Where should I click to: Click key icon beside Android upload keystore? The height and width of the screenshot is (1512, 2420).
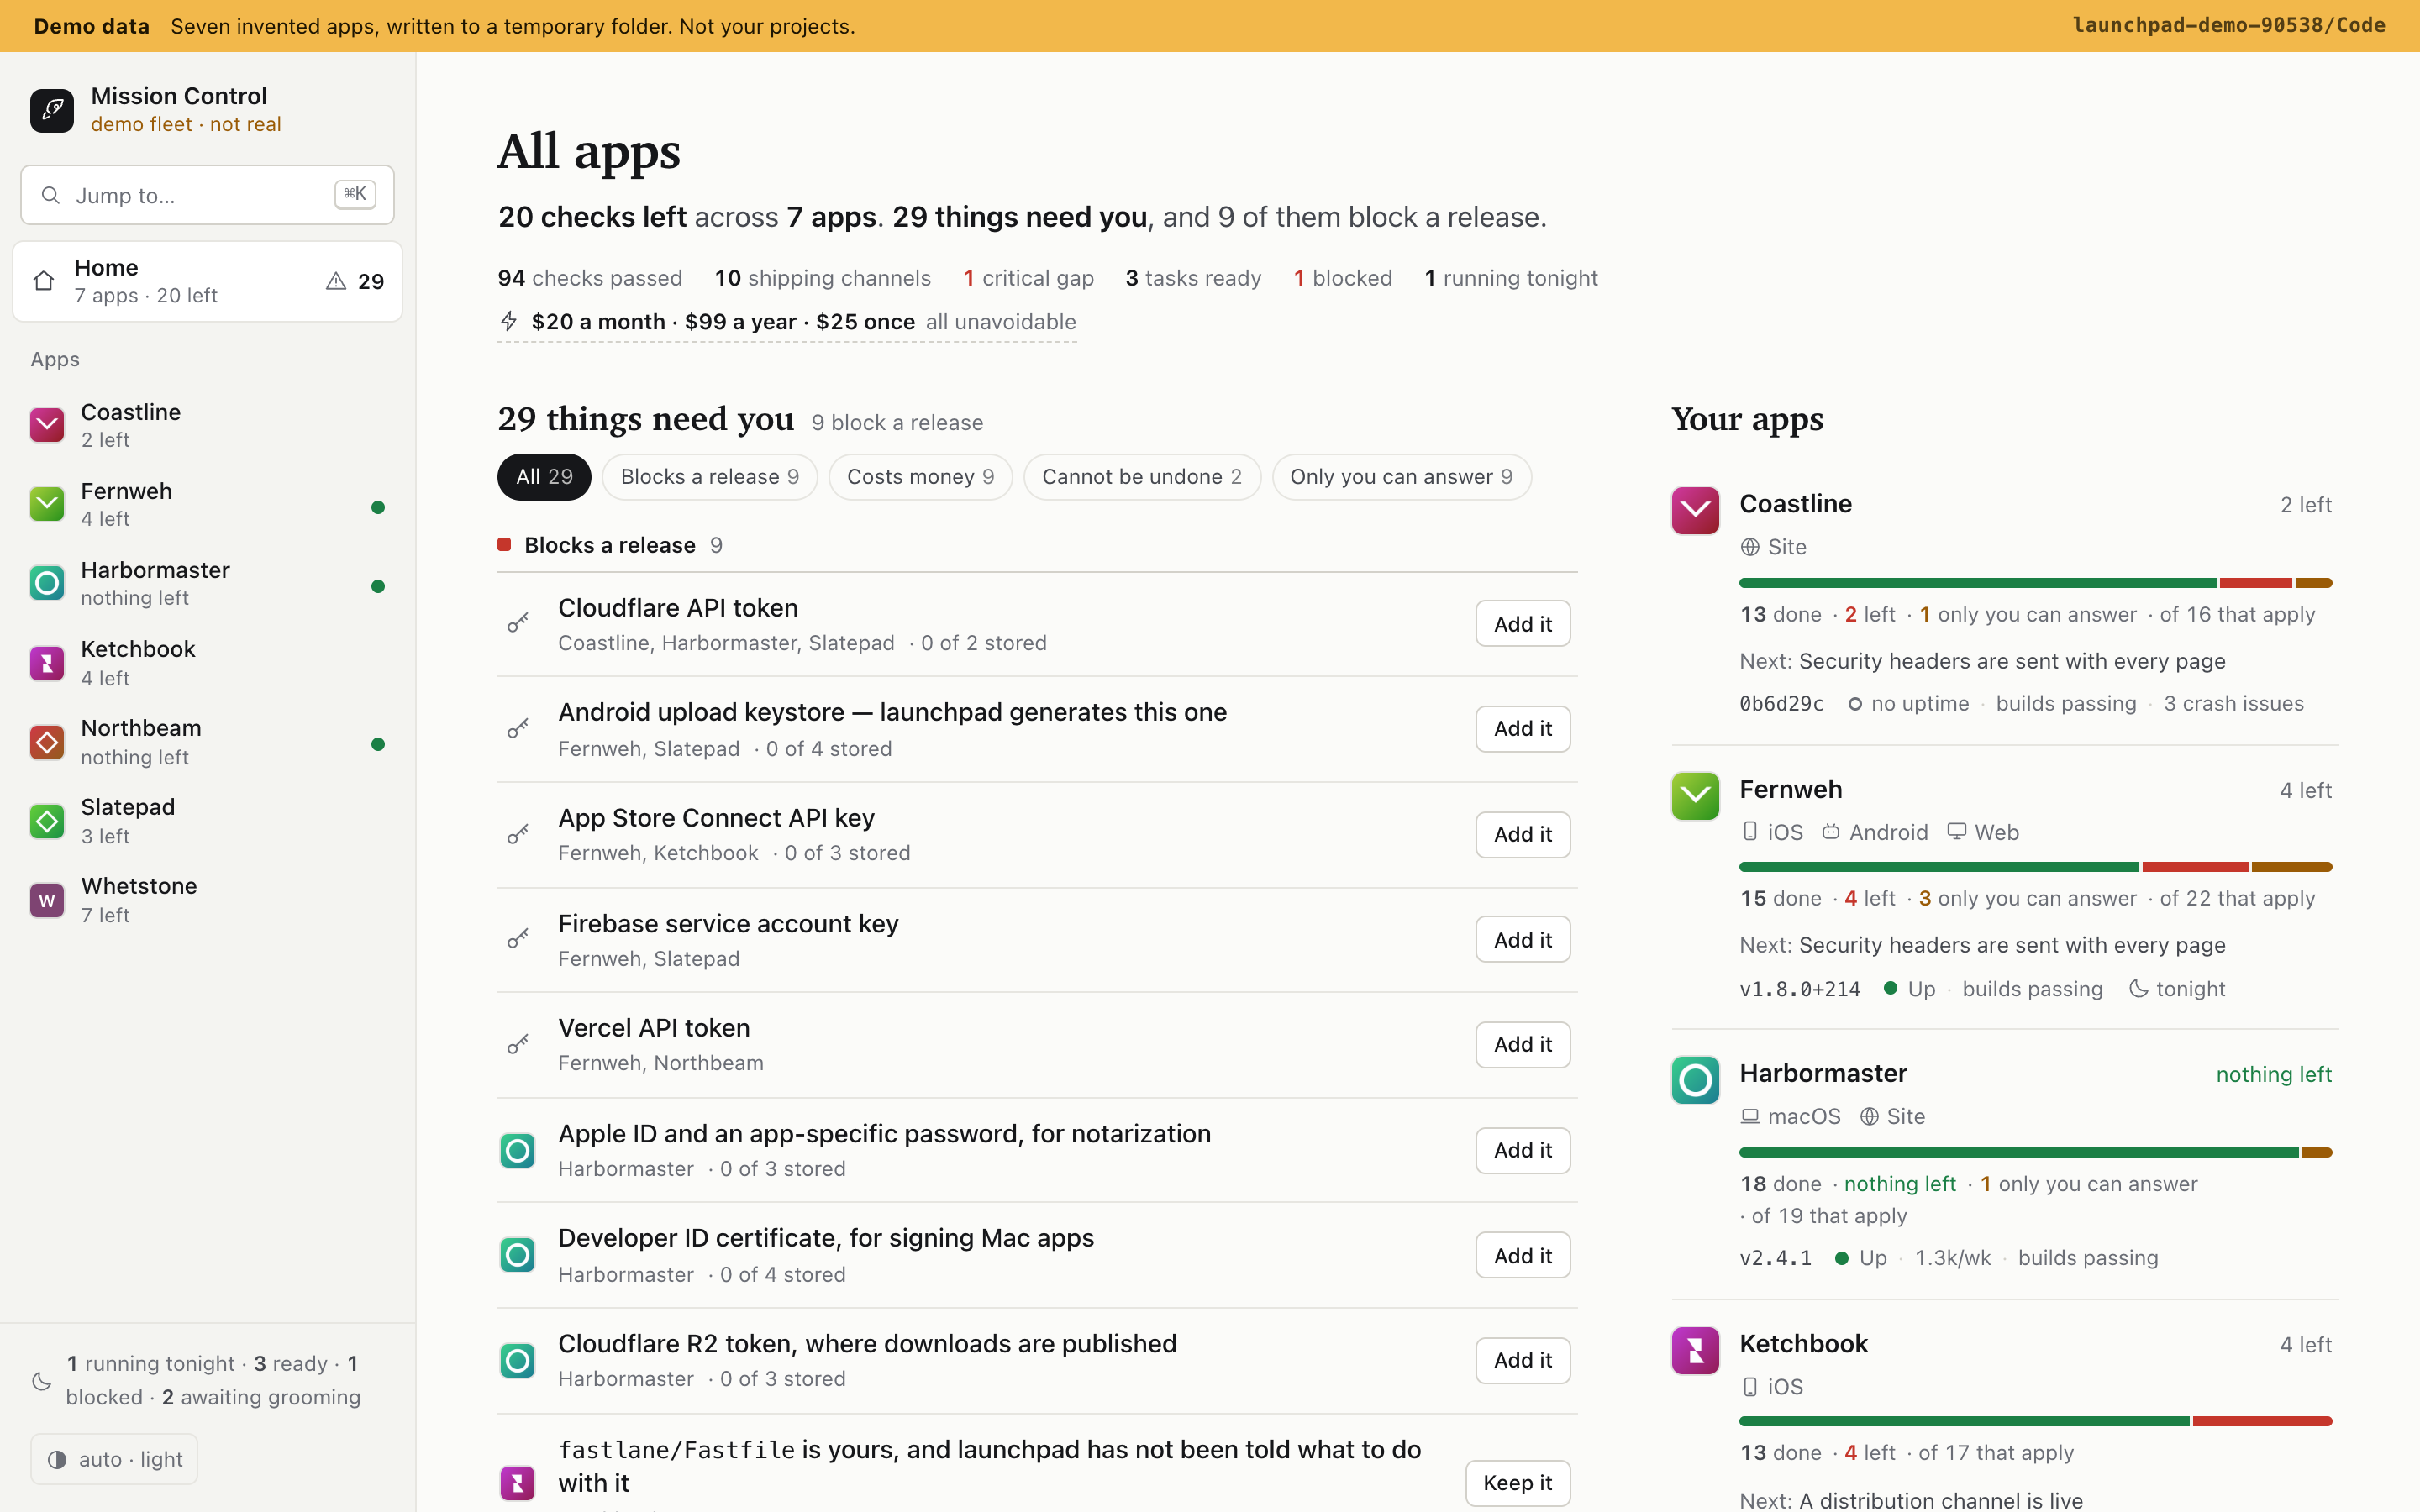point(517,729)
